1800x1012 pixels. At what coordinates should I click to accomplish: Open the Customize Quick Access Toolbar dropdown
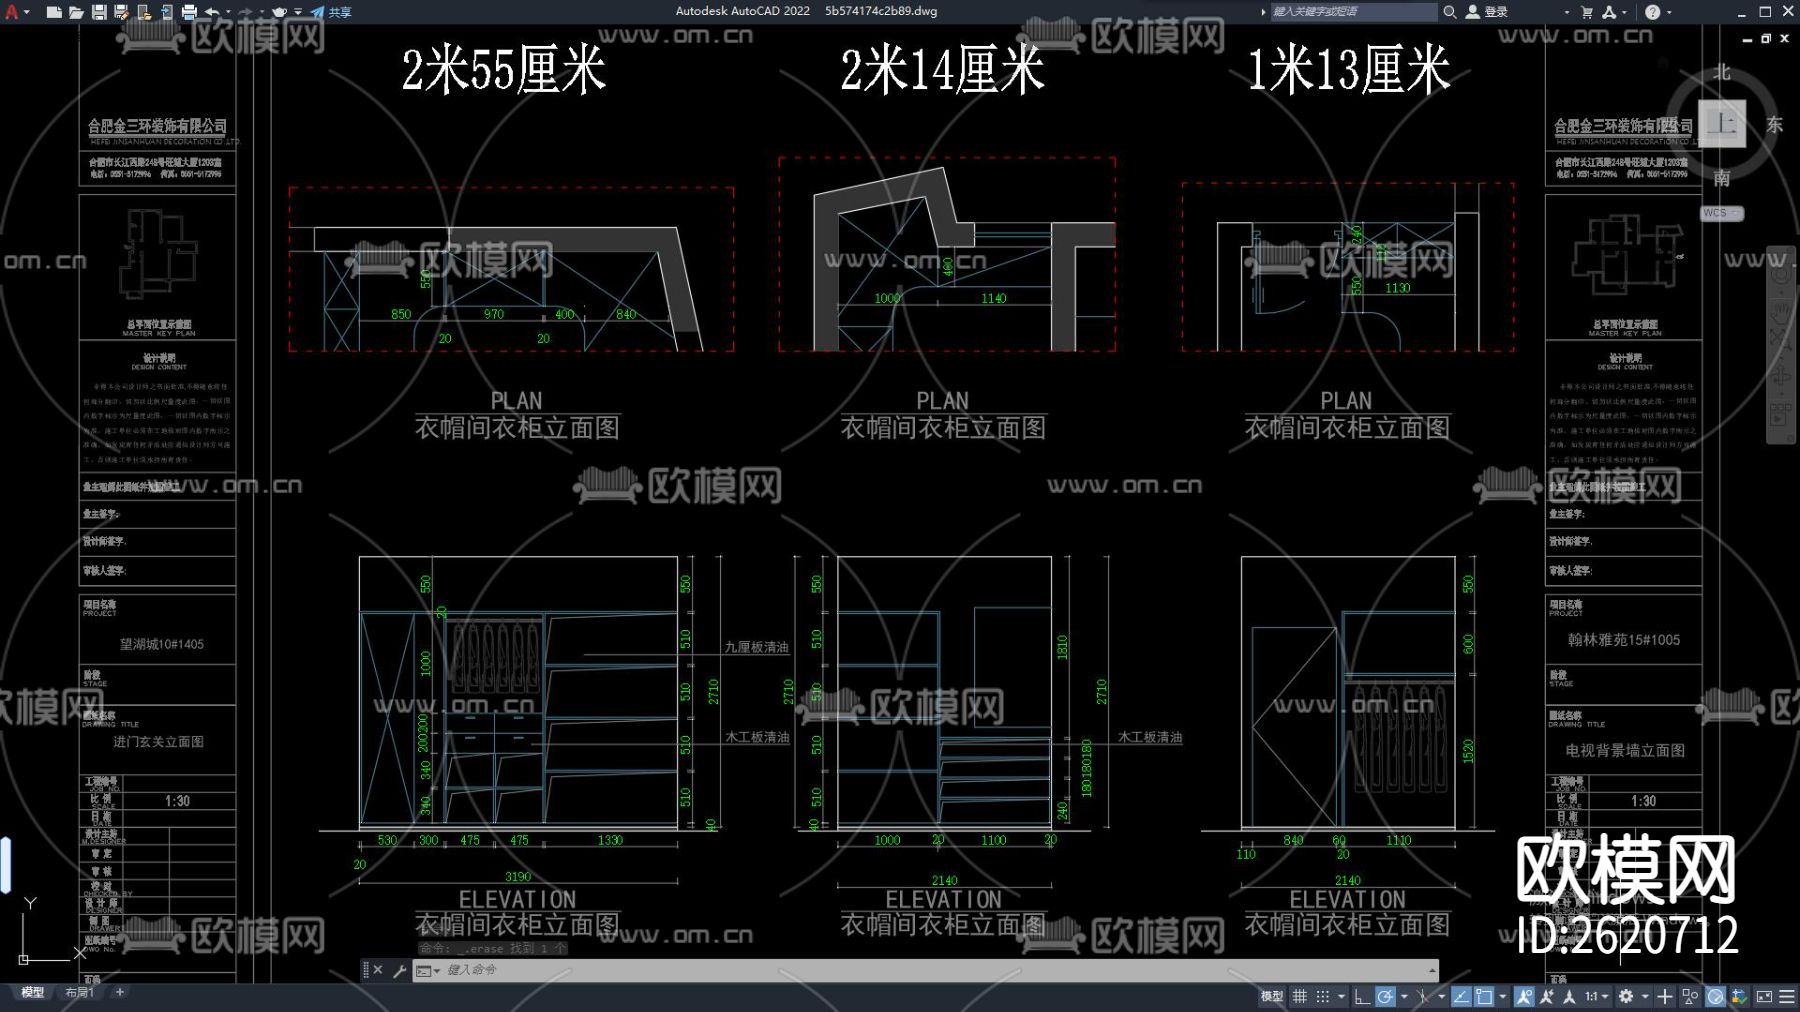point(298,12)
